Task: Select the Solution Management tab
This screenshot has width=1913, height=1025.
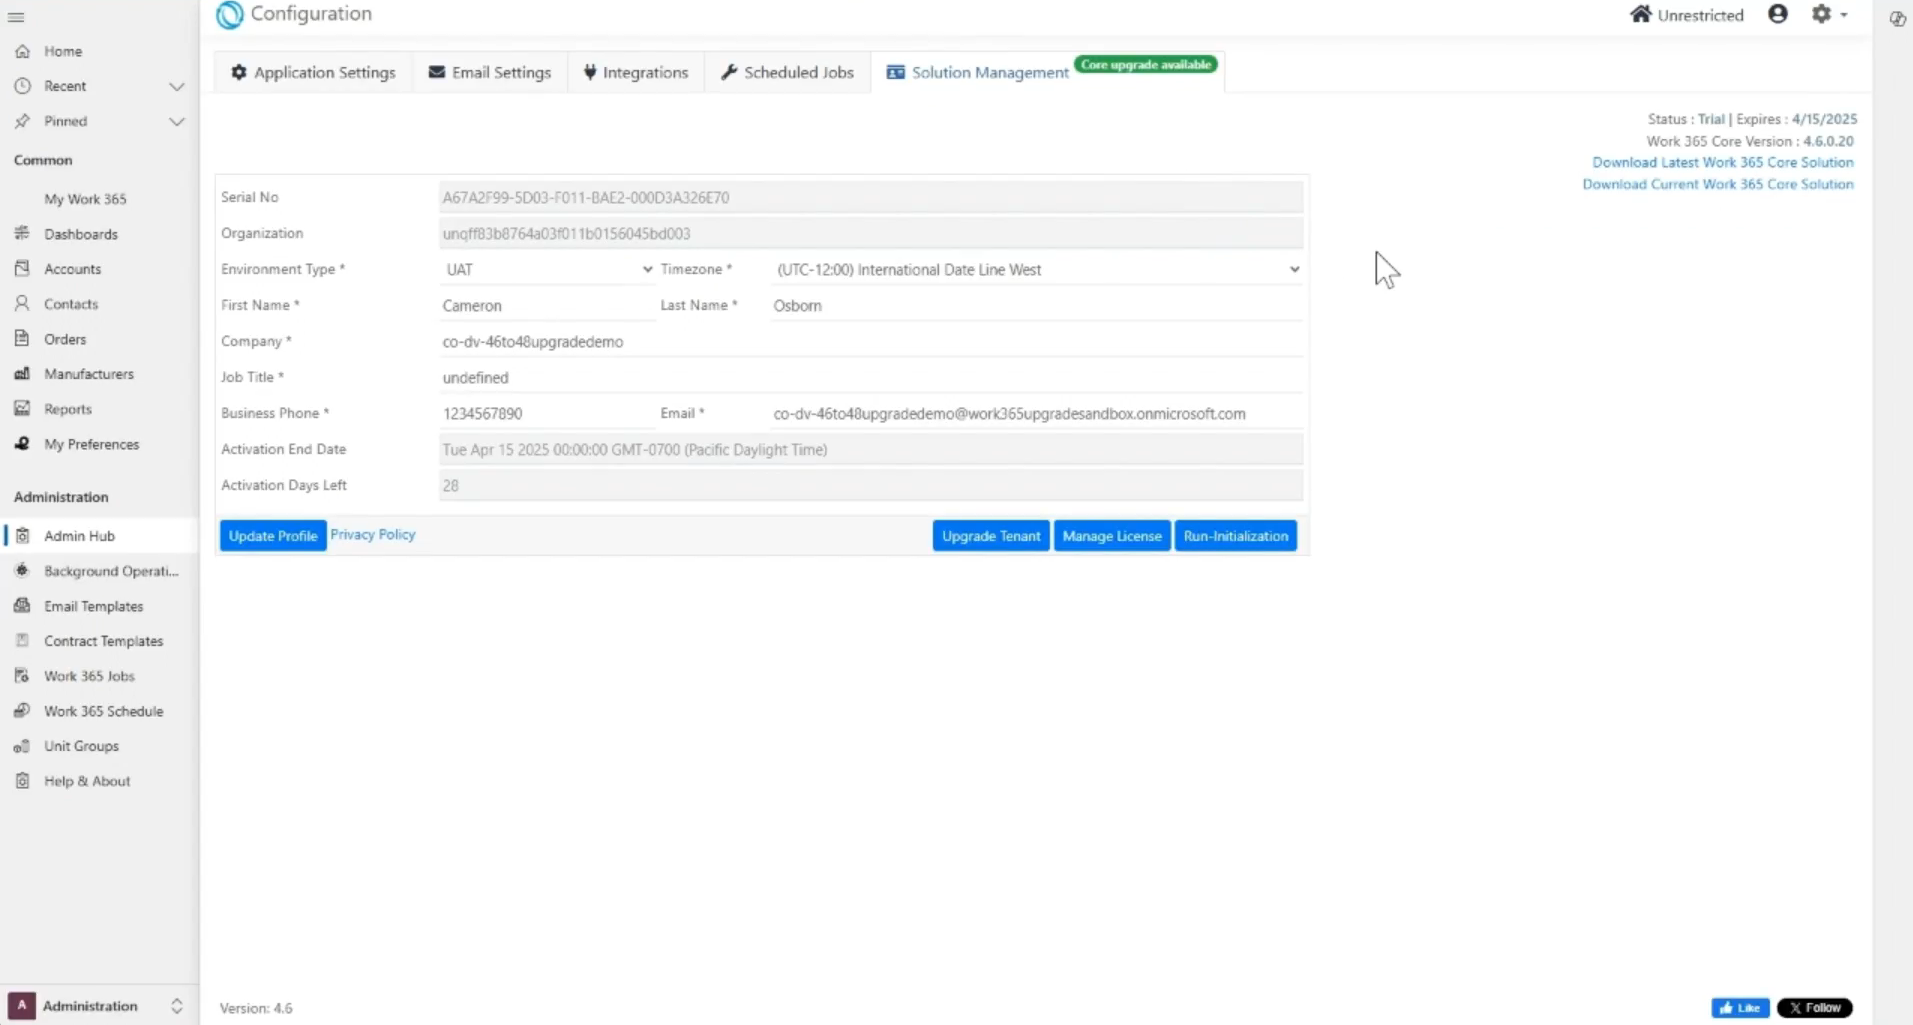Action: pos(977,73)
